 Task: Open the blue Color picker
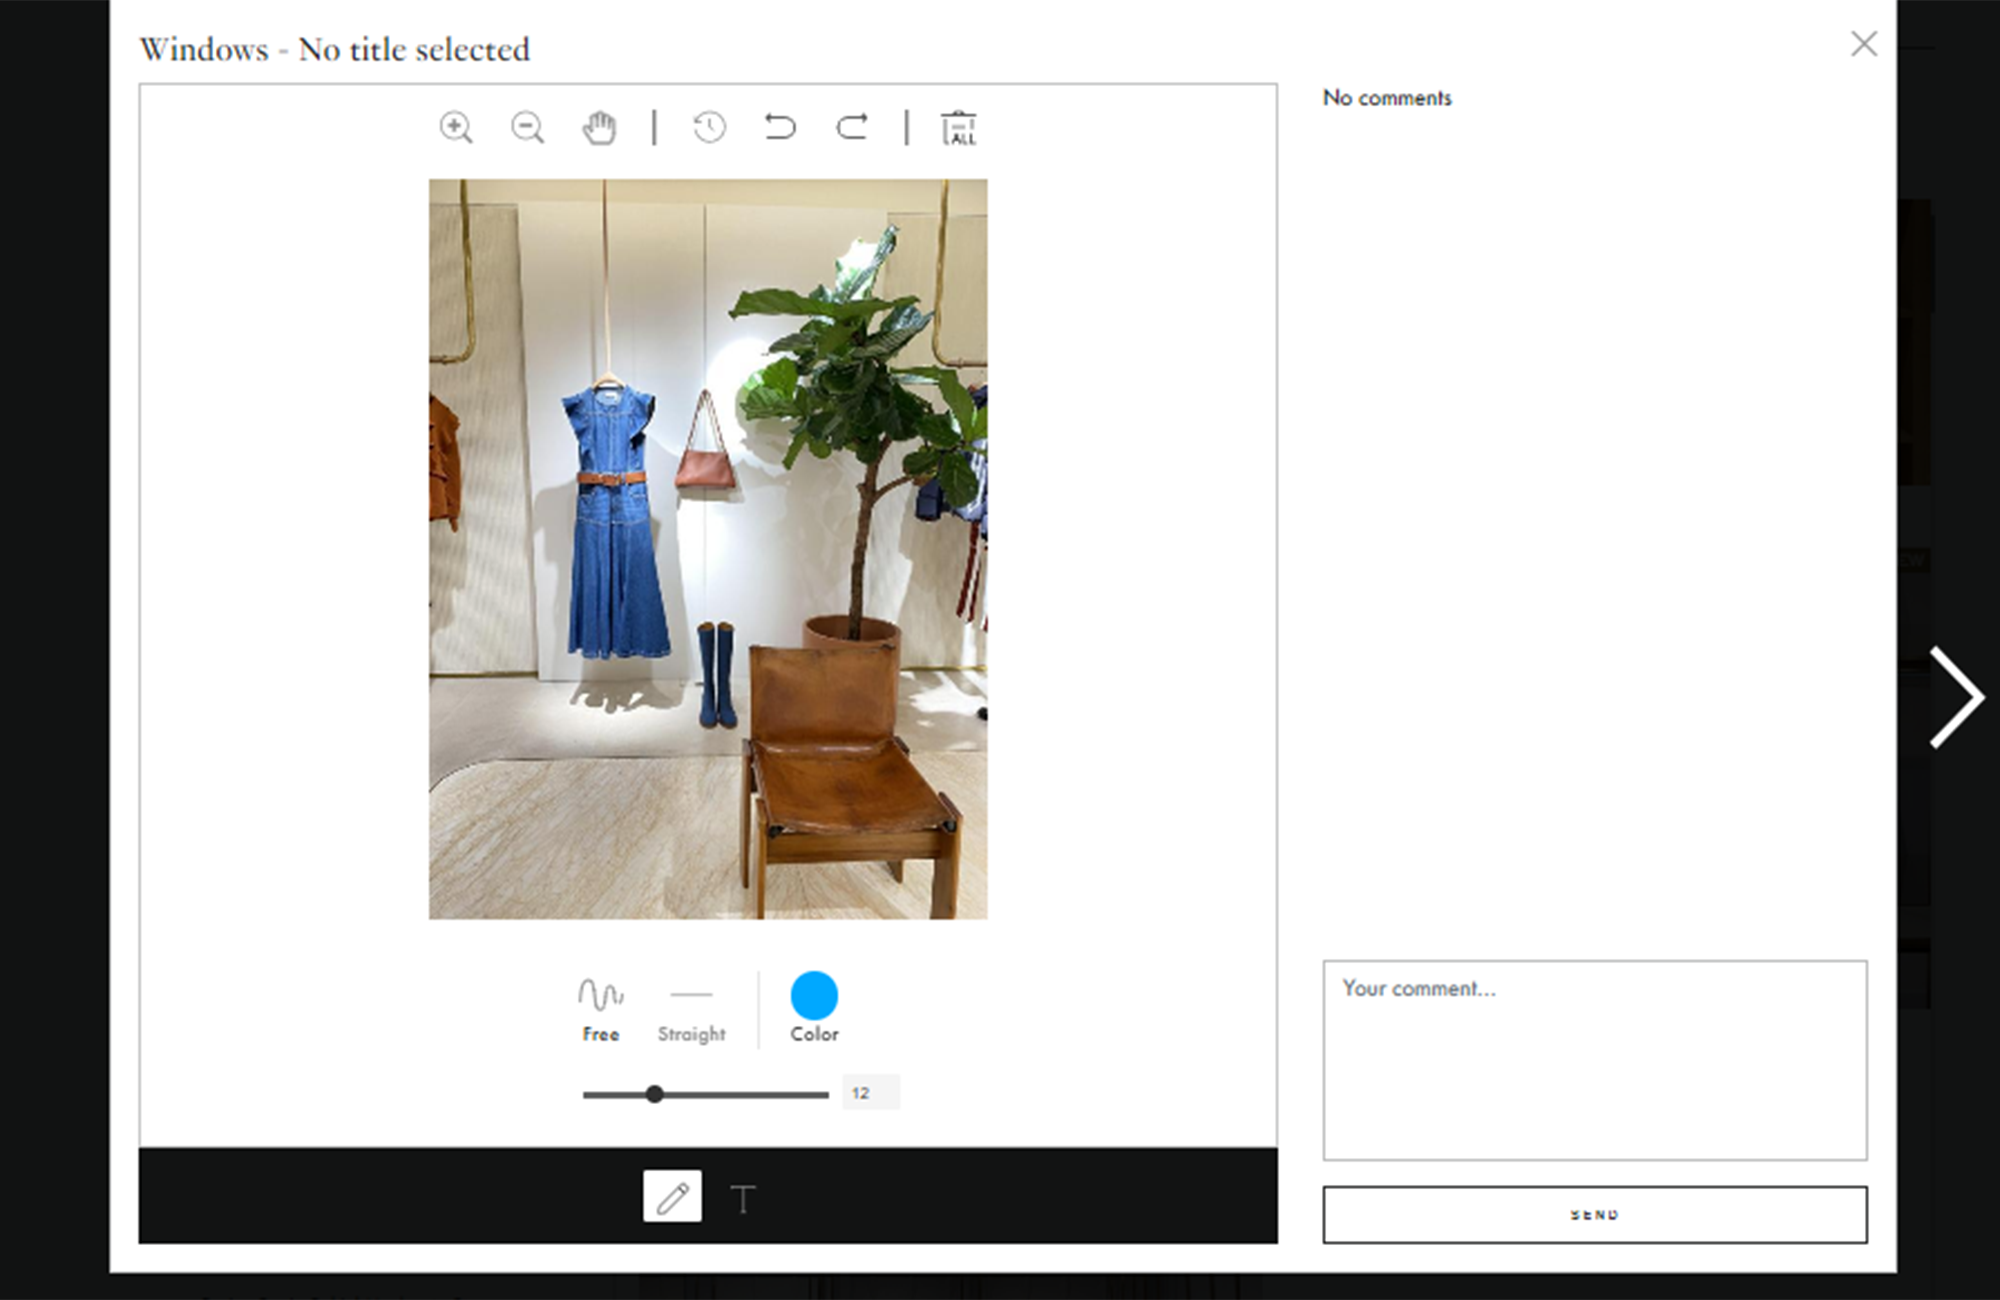(x=813, y=996)
